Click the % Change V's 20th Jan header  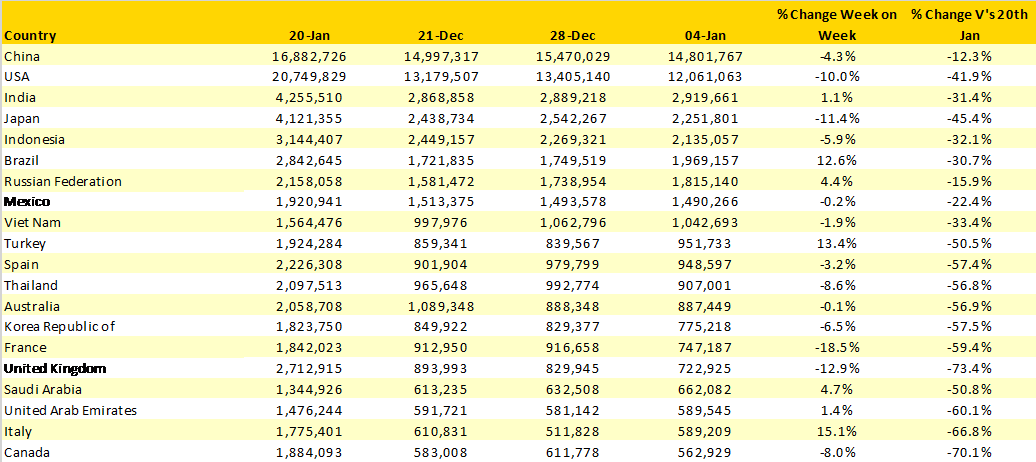coord(968,25)
